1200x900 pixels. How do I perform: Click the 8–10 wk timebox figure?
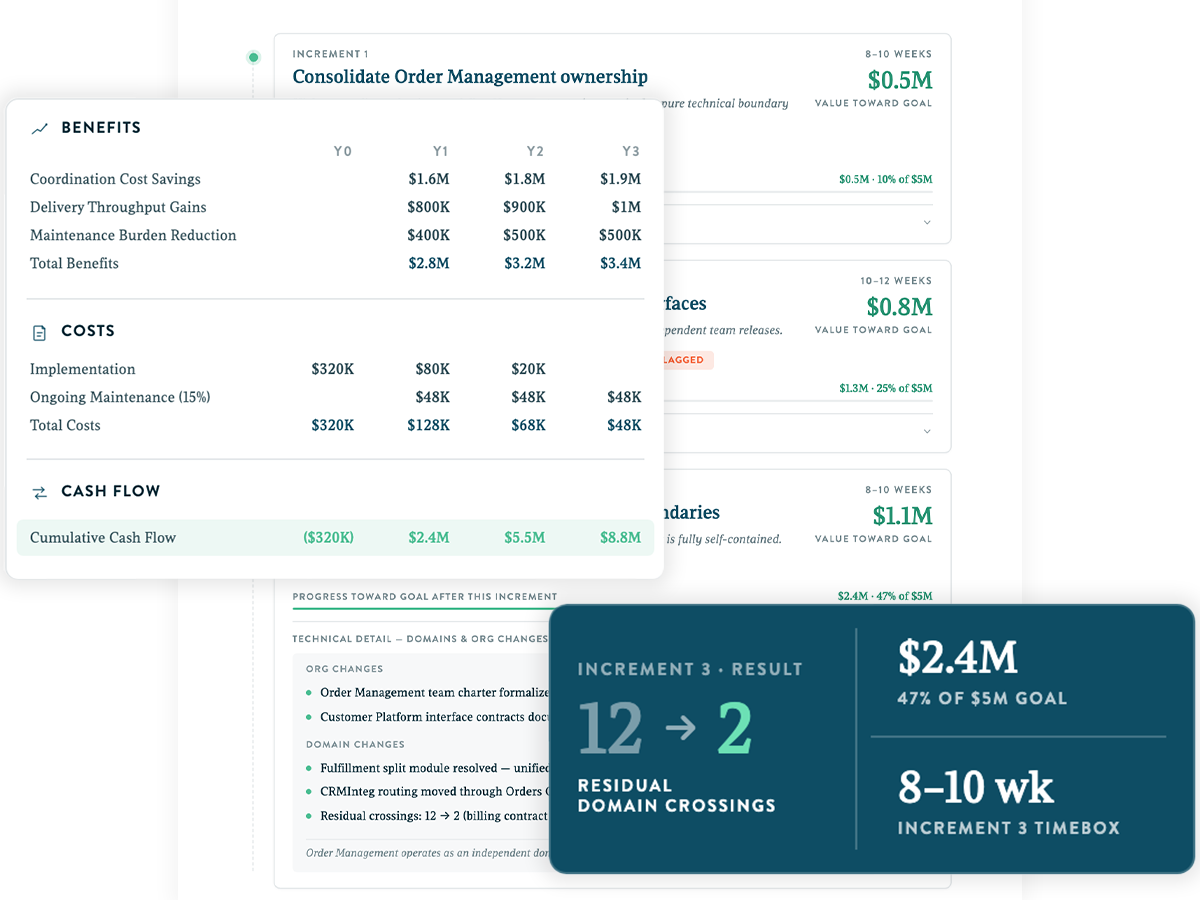(x=976, y=788)
